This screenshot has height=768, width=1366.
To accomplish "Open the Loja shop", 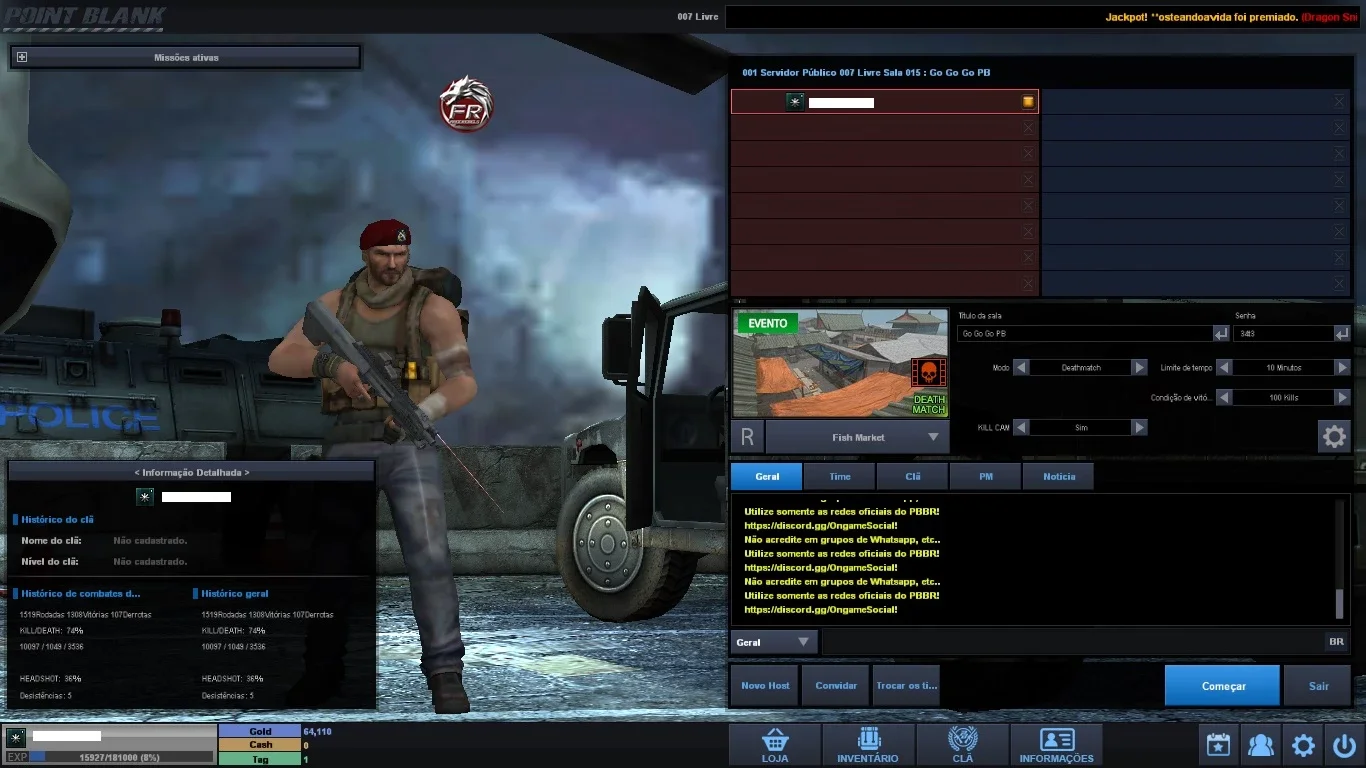I will point(775,746).
